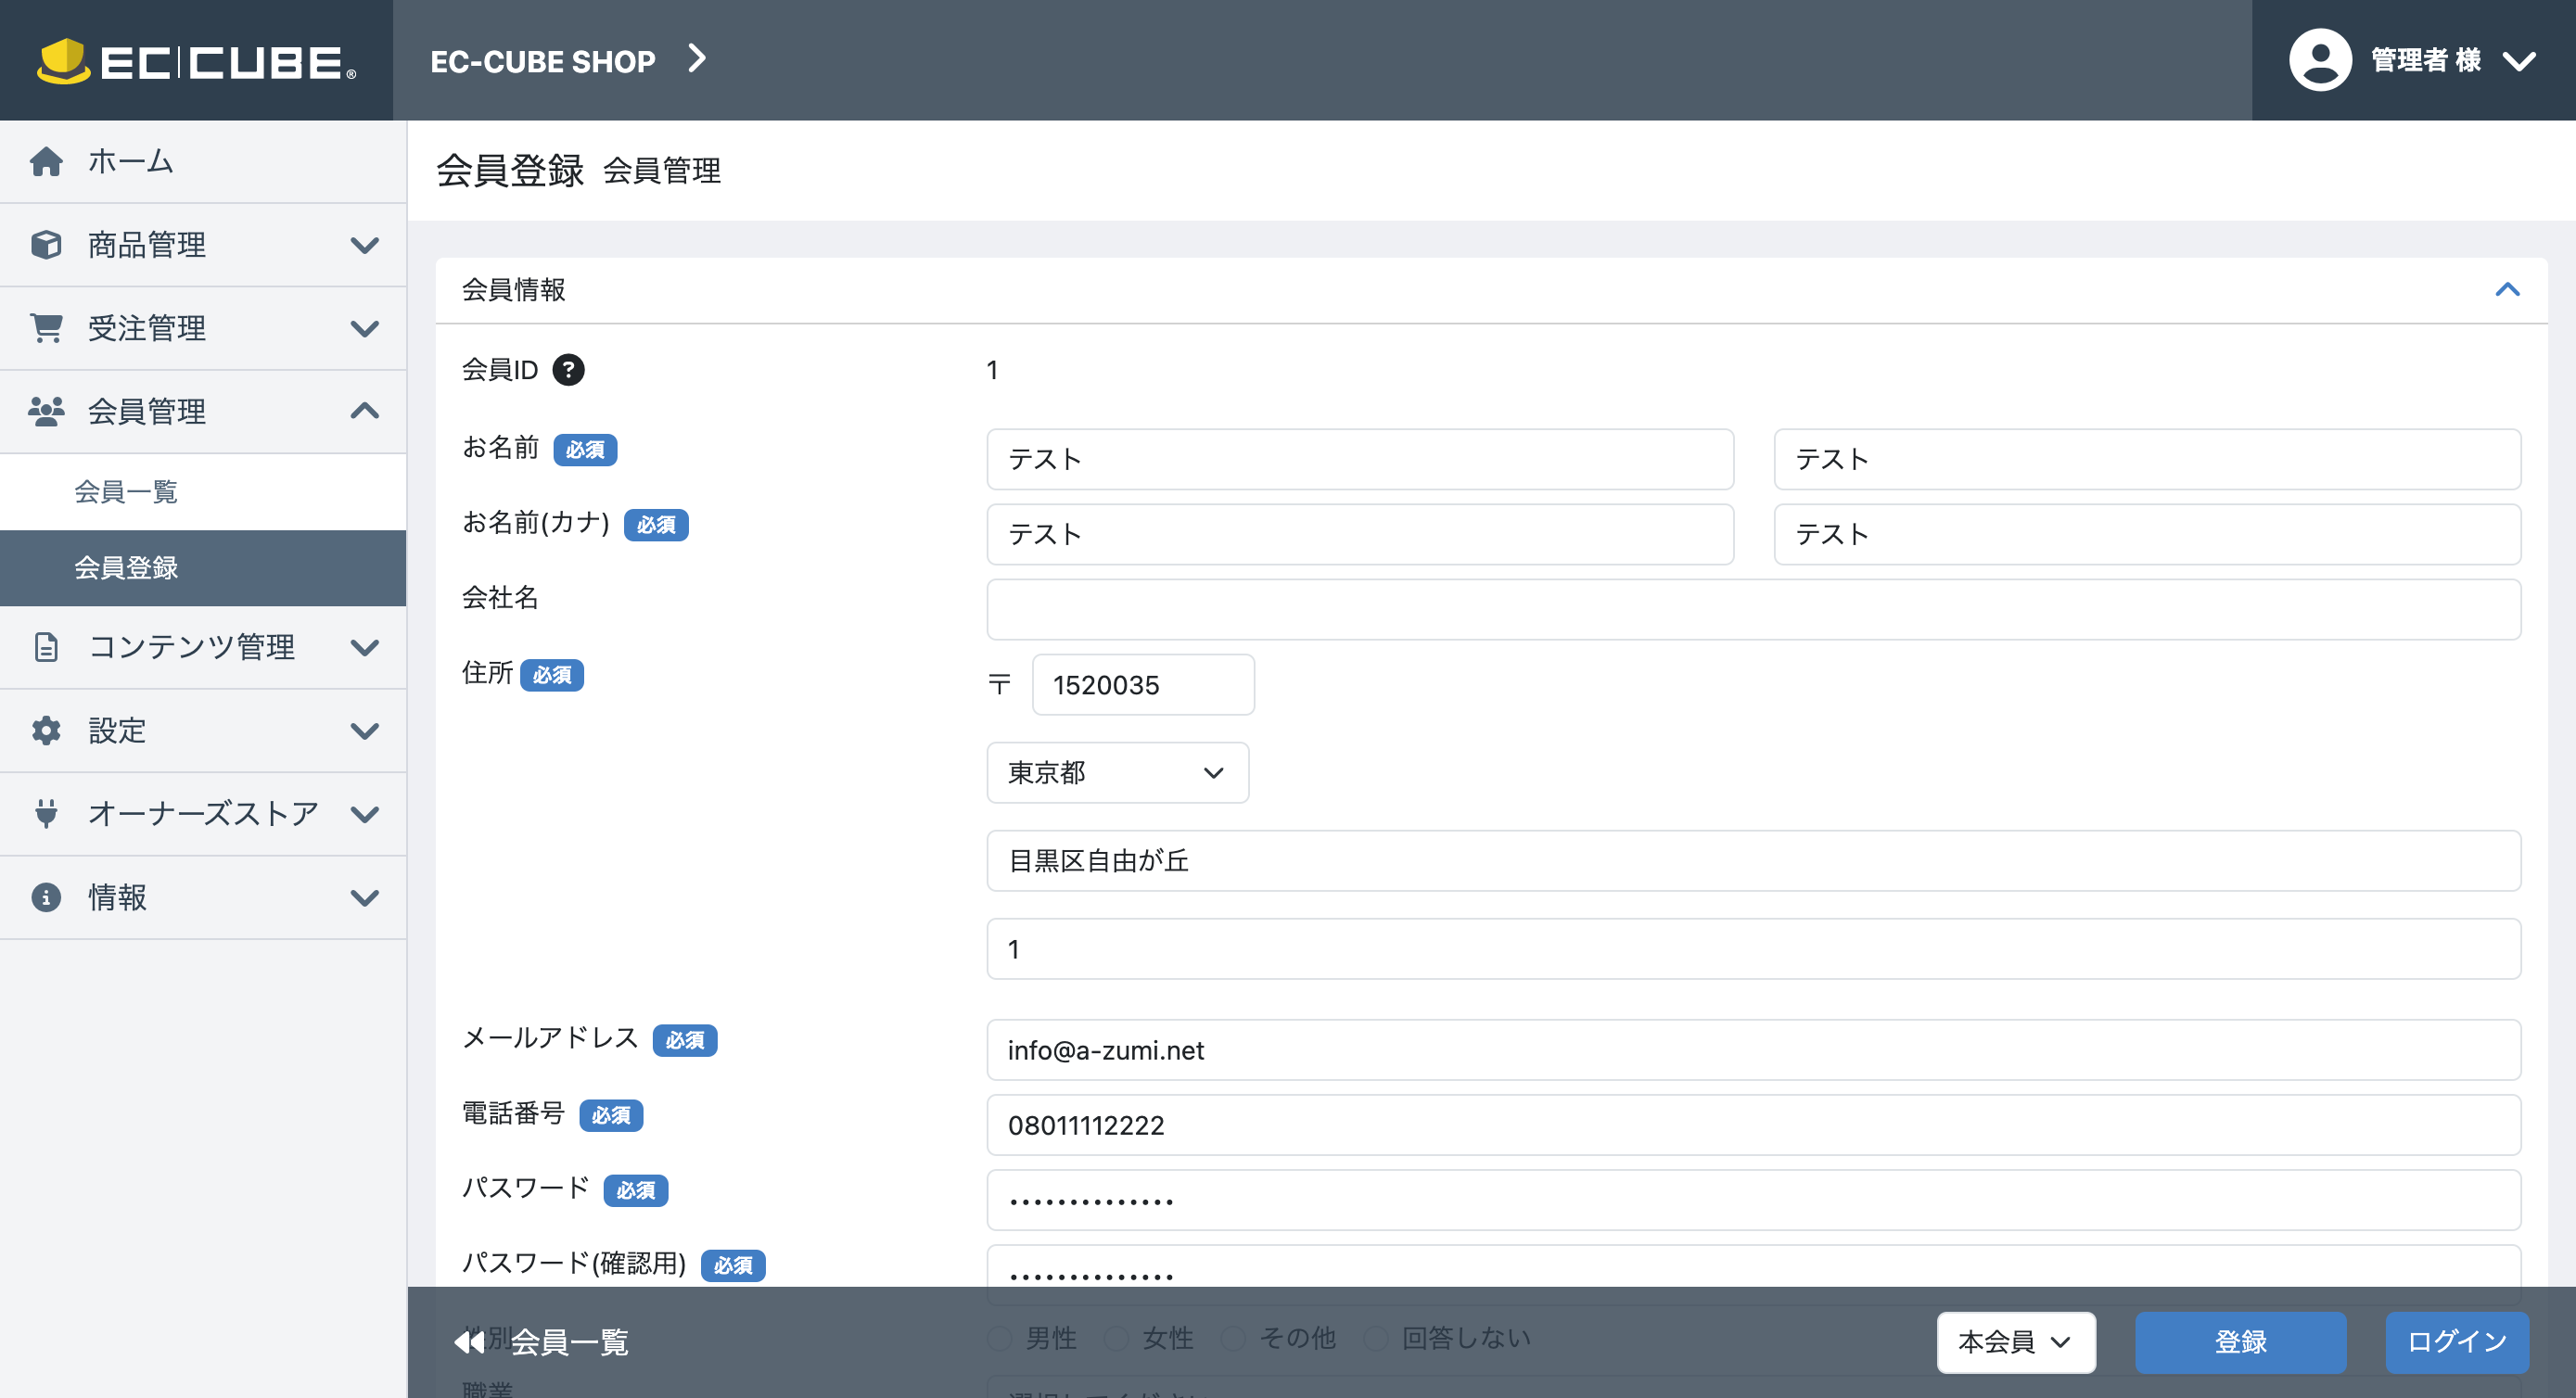Select the 男性 radio button
The image size is (2576, 1398).
click(999, 1338)
